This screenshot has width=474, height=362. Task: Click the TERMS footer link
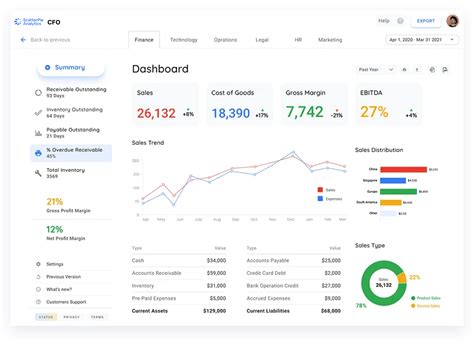[x=97, y=317]
